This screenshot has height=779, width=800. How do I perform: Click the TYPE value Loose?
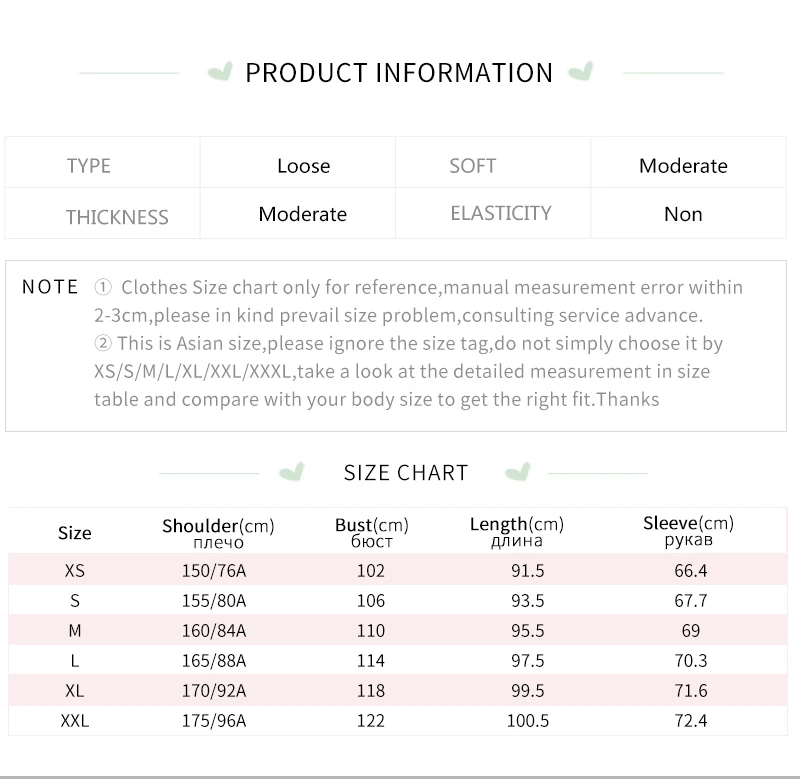[x=304, y=166]
